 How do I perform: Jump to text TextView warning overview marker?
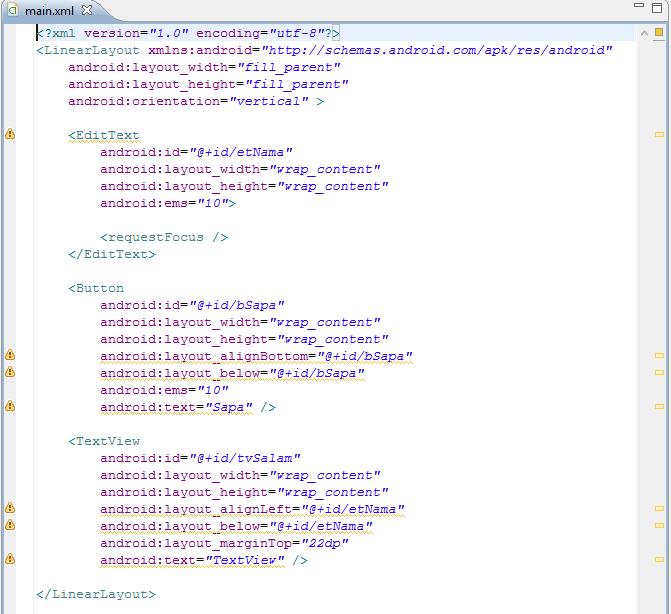(659, 559)
